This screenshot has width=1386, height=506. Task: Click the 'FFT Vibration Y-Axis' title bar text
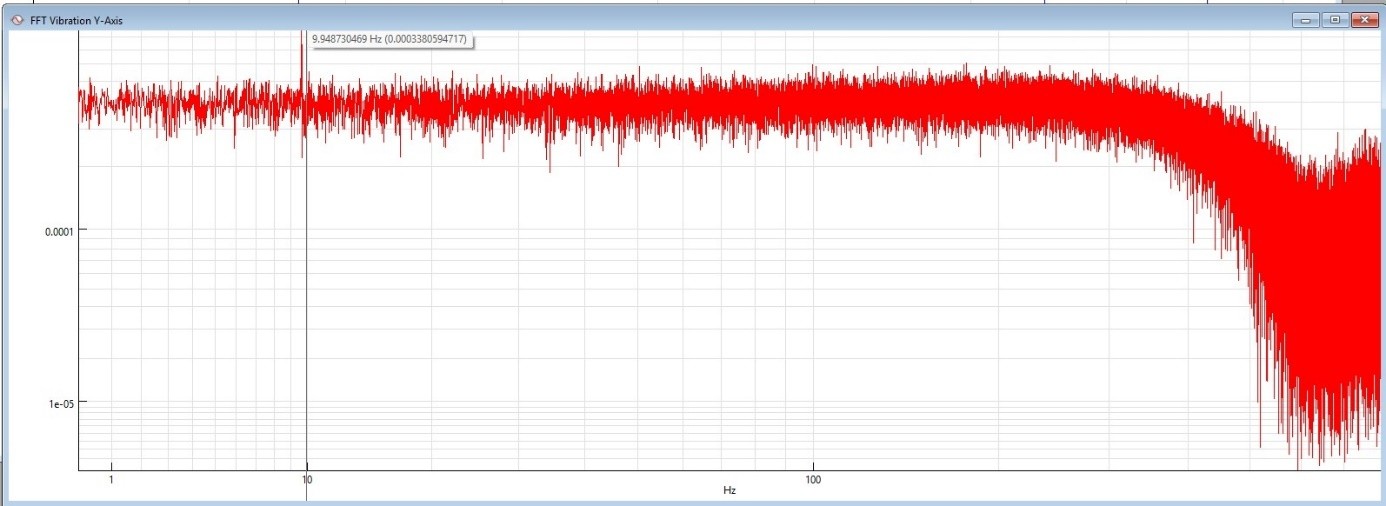(76, 20)
